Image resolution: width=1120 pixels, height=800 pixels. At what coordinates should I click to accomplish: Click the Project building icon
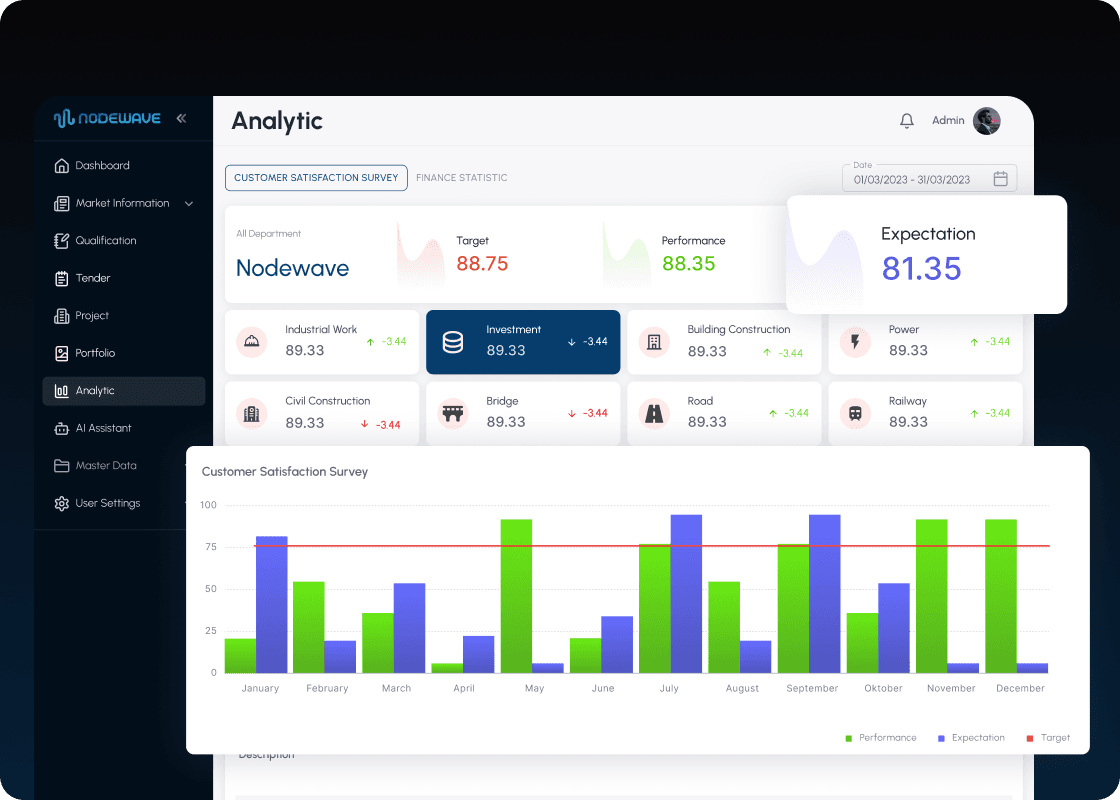pyautogui.click(x=61, y=316)
